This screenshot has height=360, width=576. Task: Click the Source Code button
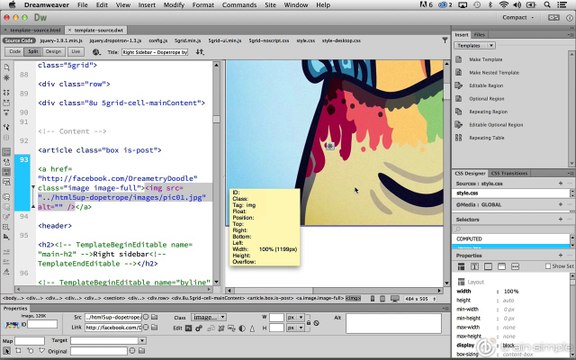pos(19,41)
